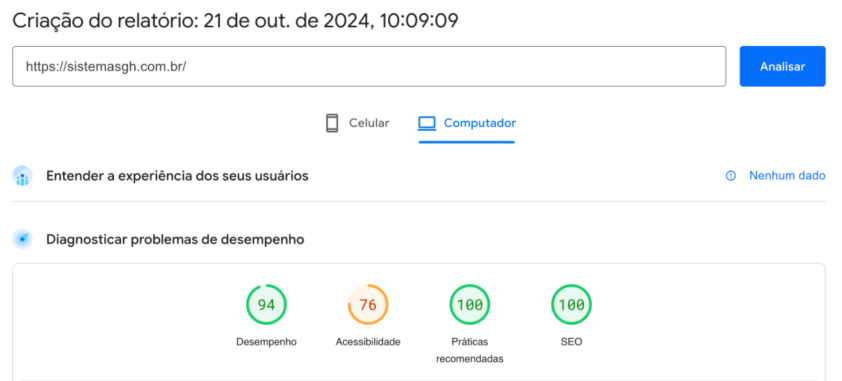Select the Computador tab label
Viewport: 842px width, 381px height.
(480, 123)
